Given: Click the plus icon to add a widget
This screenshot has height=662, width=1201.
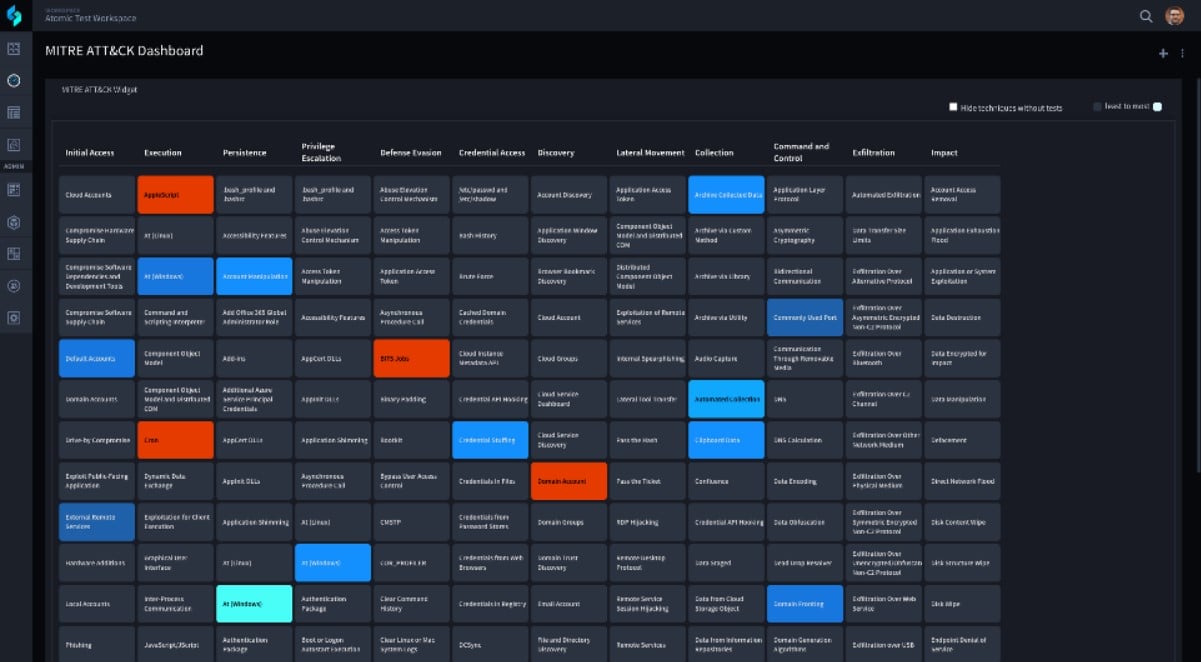Looking at the screenshot, I should (1163, 53).
